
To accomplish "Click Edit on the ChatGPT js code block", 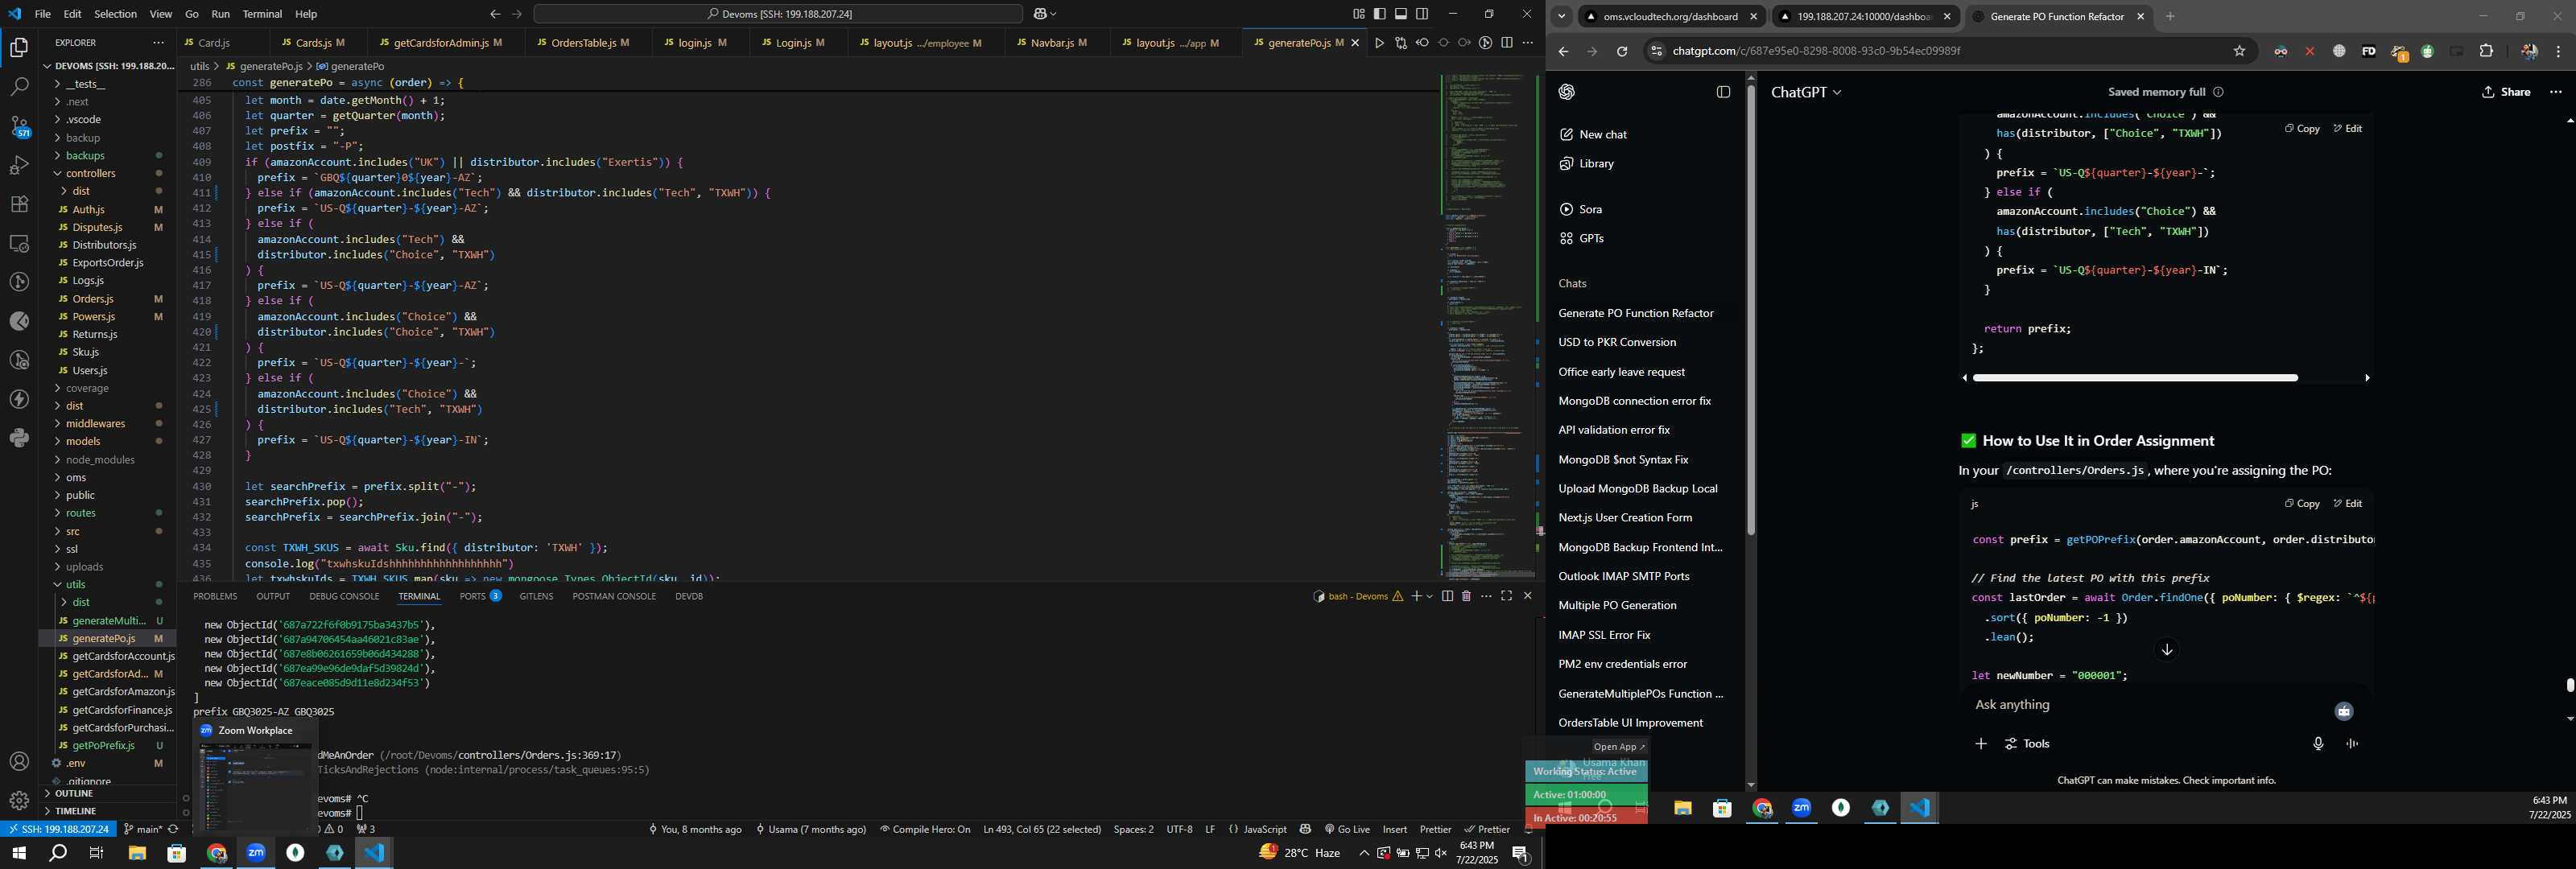I will [x=2348, y=504].
